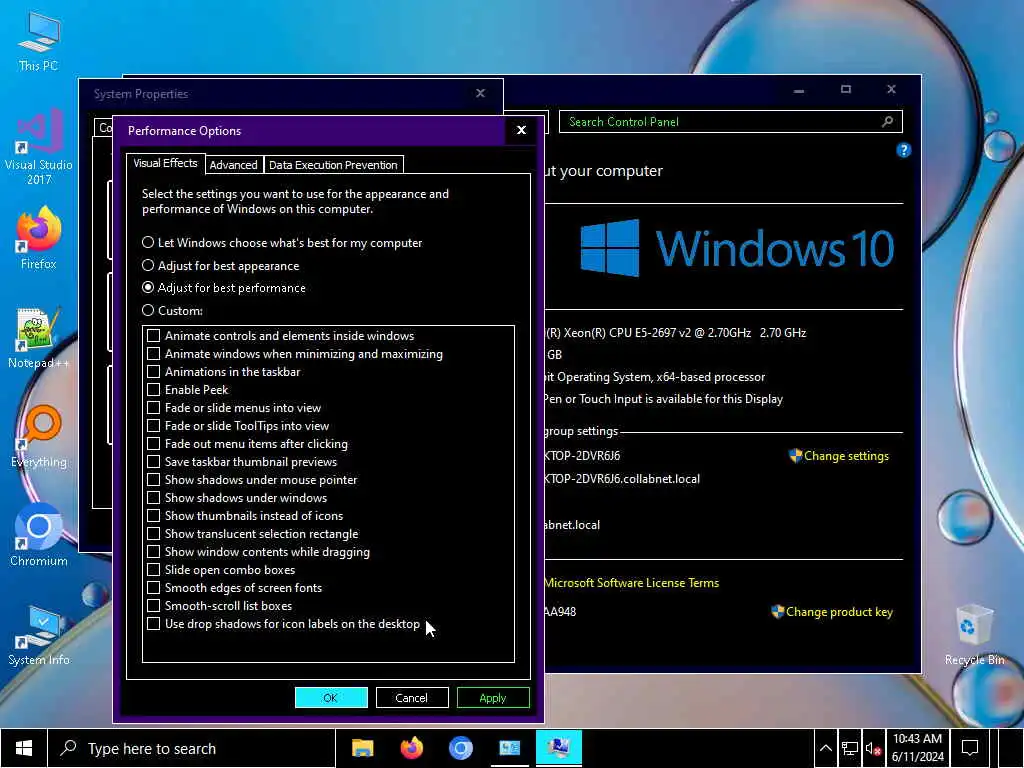Check Show translucent selection rectangle
The height and width of the screenshot is (768, 1024).
coord(153,534)
